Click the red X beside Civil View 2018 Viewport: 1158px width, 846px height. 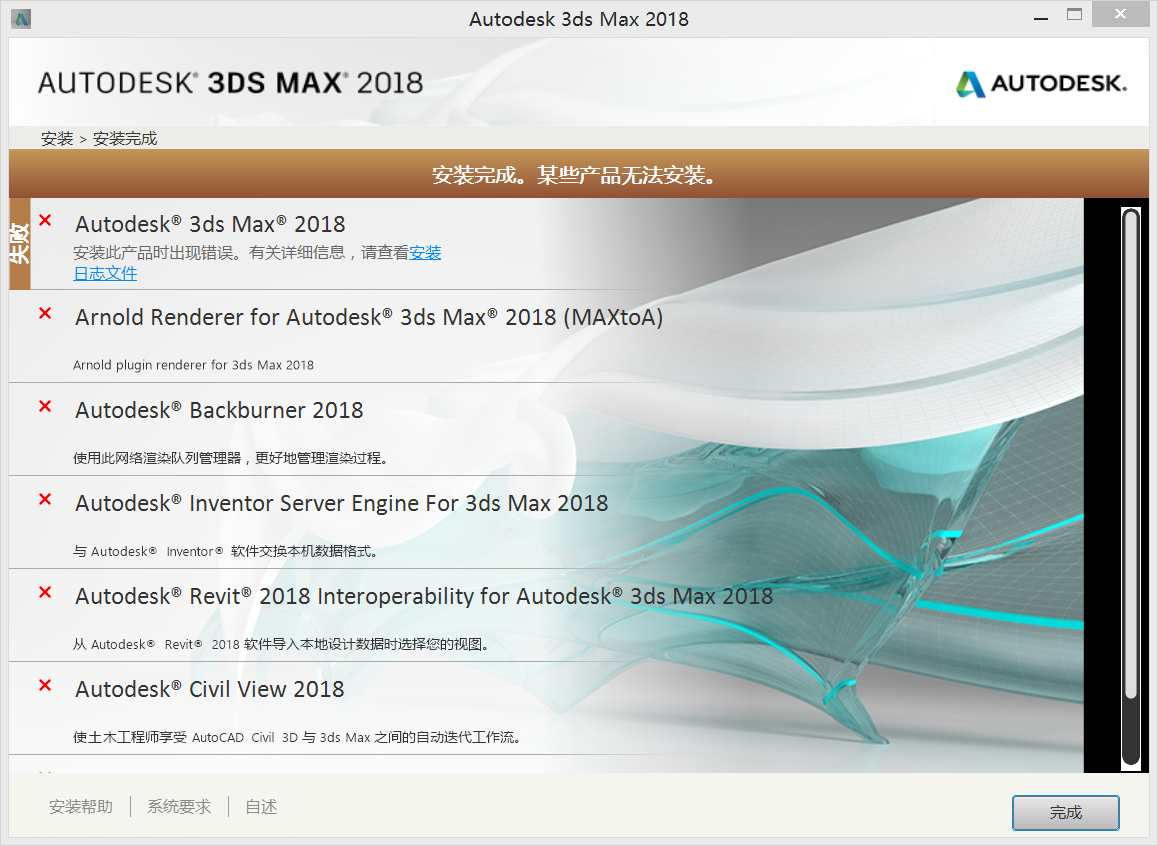(45, 685)
